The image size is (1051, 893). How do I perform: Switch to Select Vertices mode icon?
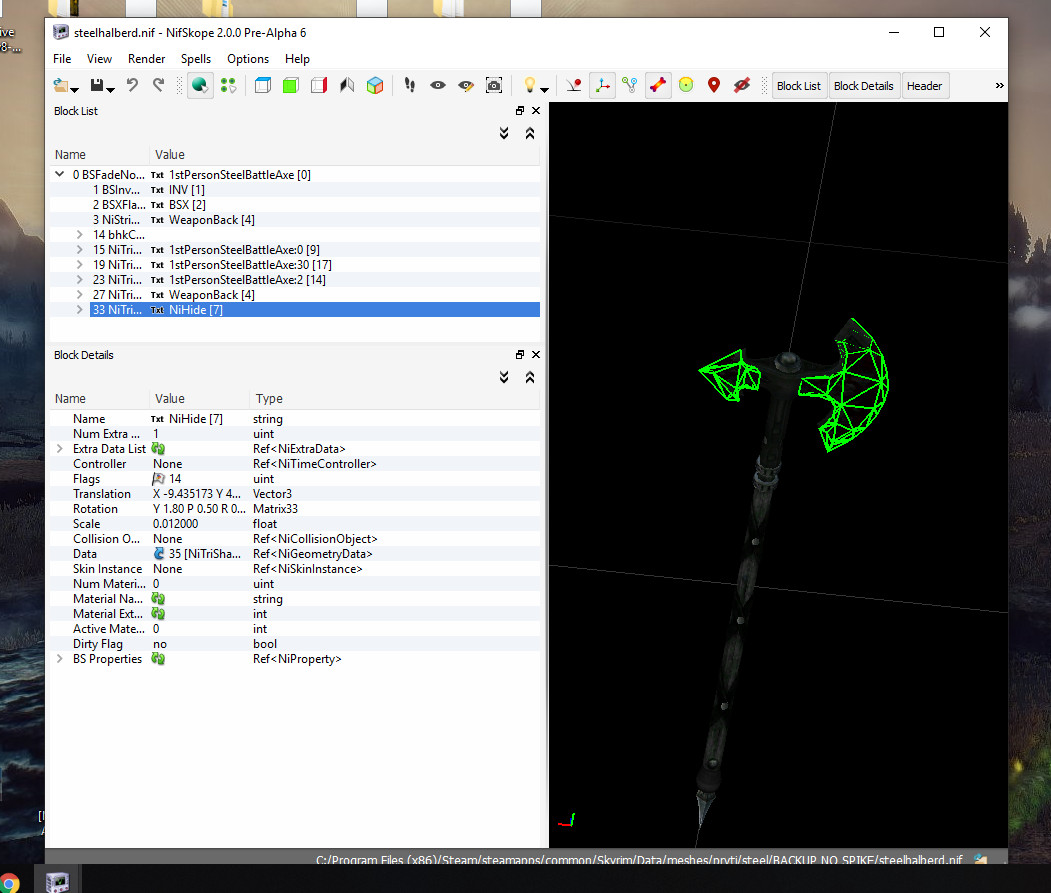tap(229, 85)
